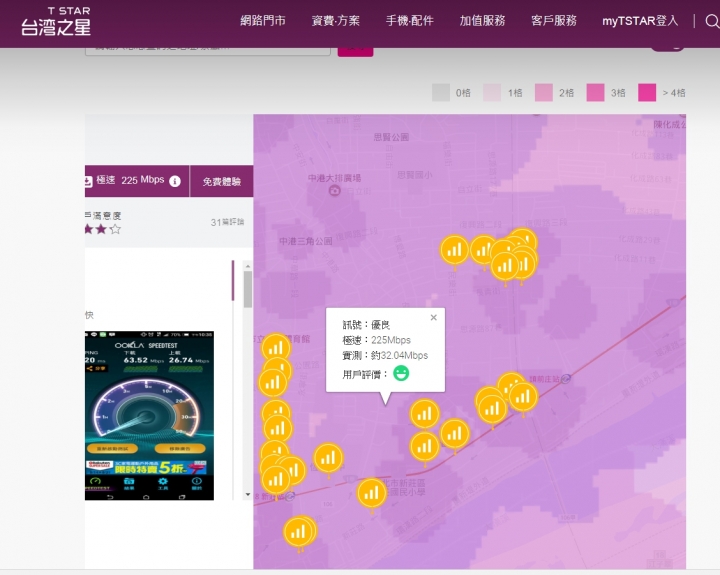This screenshot has height=575, width=720.
Task: Click the 極速 225 Mbps tab
Action: tap(137, 181)
